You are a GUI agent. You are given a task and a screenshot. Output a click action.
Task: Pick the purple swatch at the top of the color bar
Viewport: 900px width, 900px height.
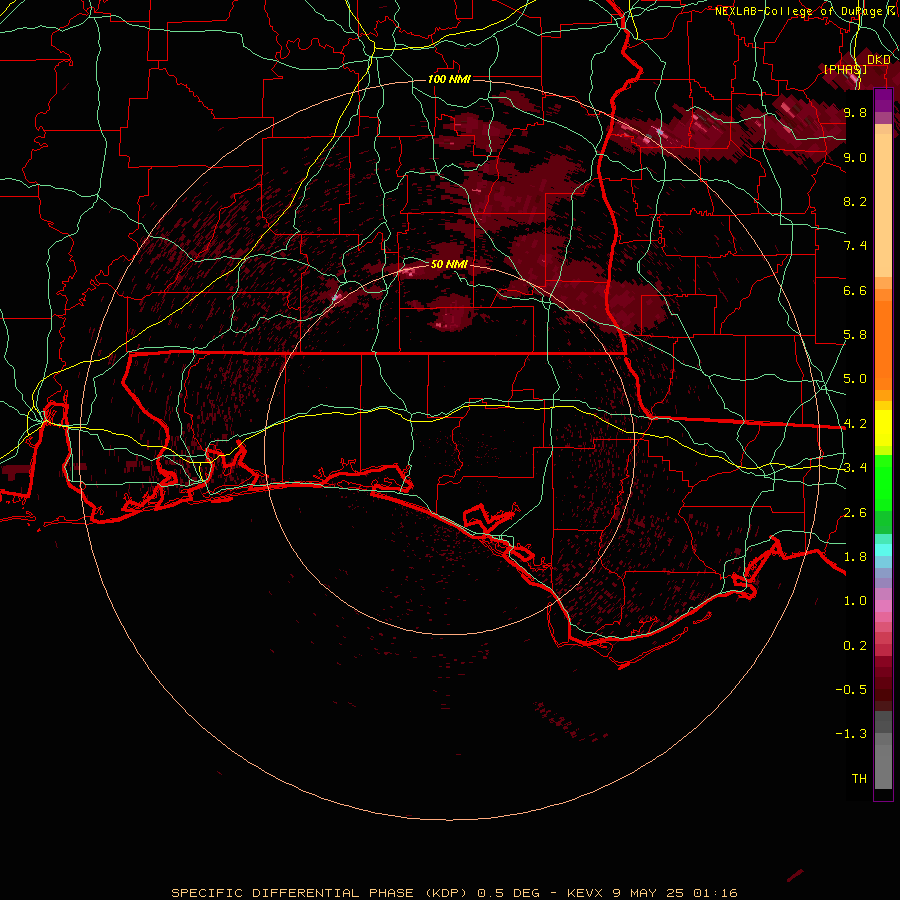[883, 100]
